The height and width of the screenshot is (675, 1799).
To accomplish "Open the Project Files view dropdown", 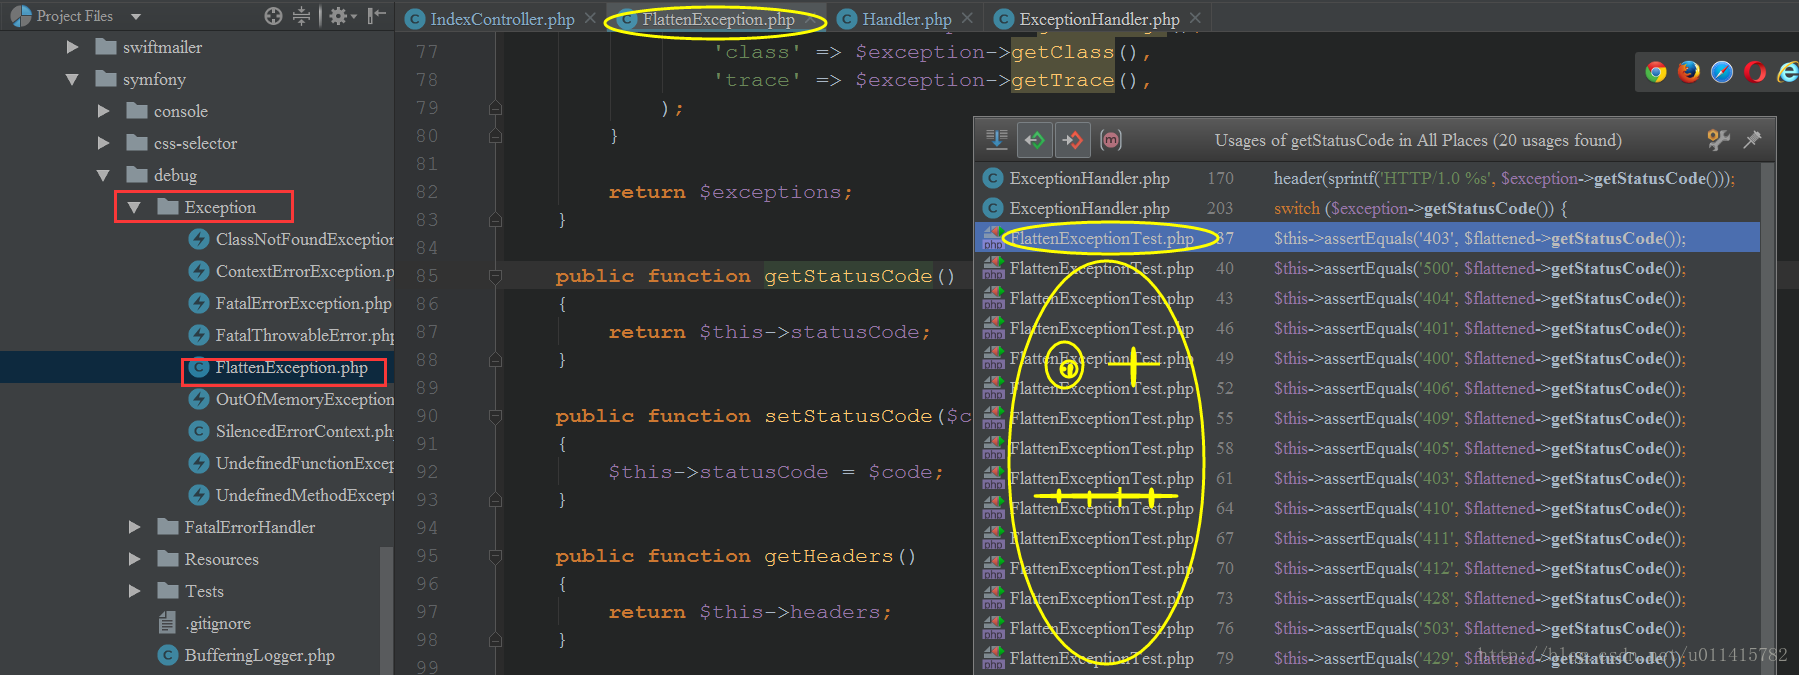I will pos(136,17).
